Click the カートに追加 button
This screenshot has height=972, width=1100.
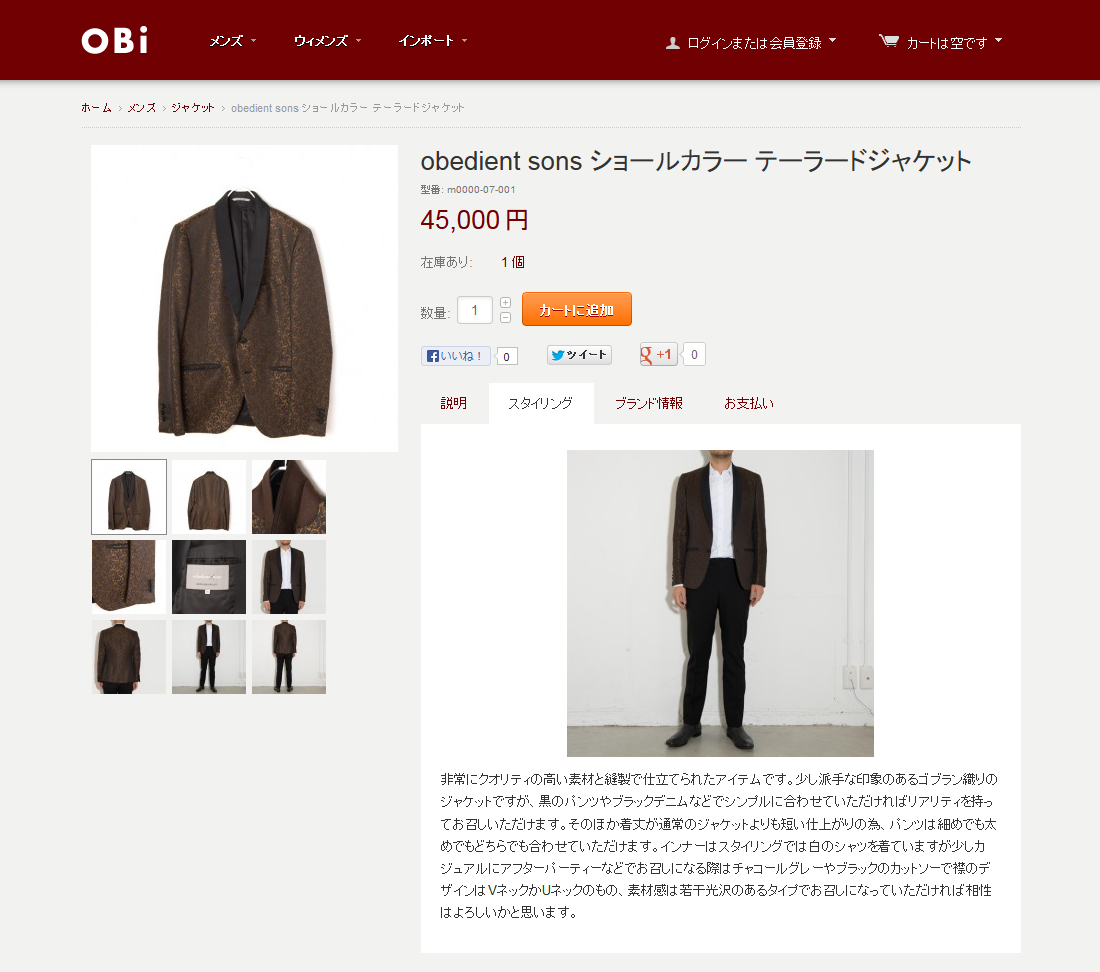click(x=577, y=309)
